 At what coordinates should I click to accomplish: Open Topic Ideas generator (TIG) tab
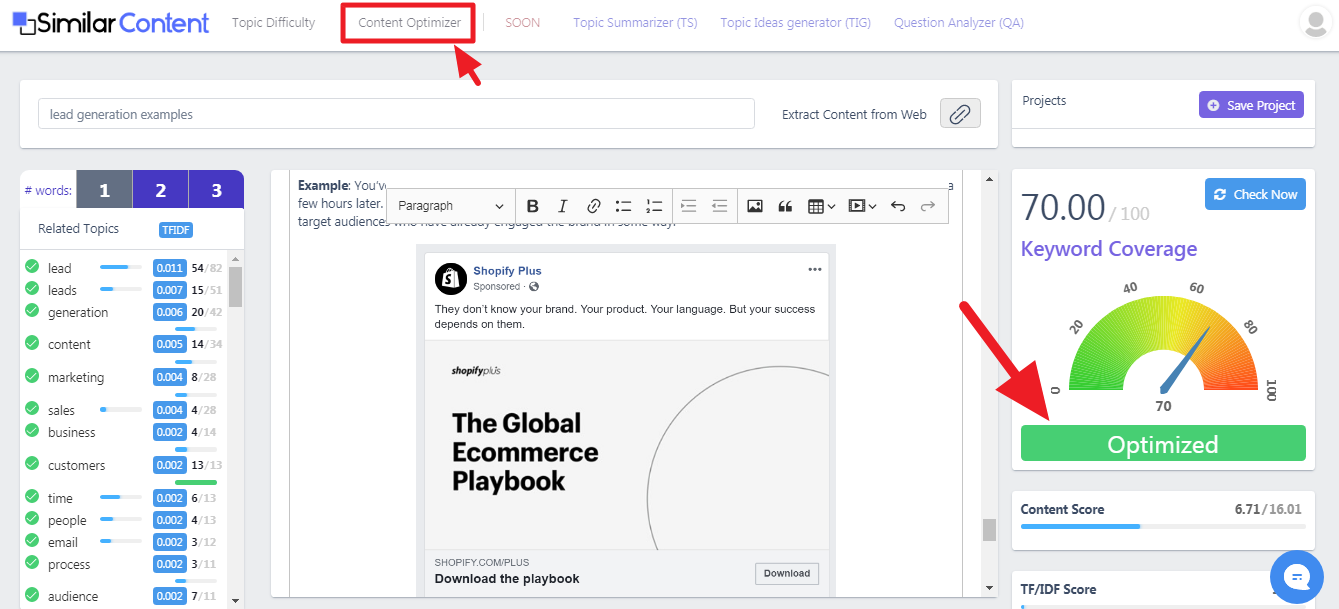796,22
